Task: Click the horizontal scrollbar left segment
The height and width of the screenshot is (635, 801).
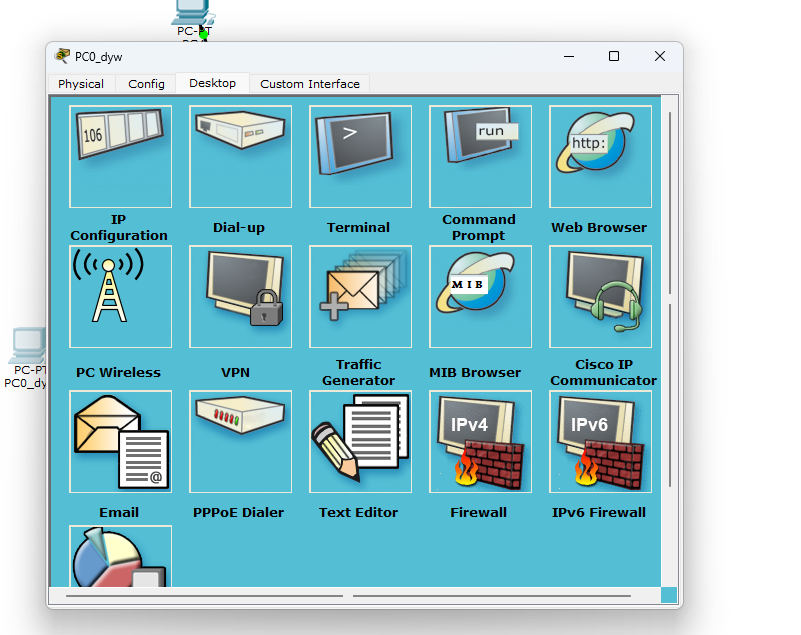Action: point(204,596)
